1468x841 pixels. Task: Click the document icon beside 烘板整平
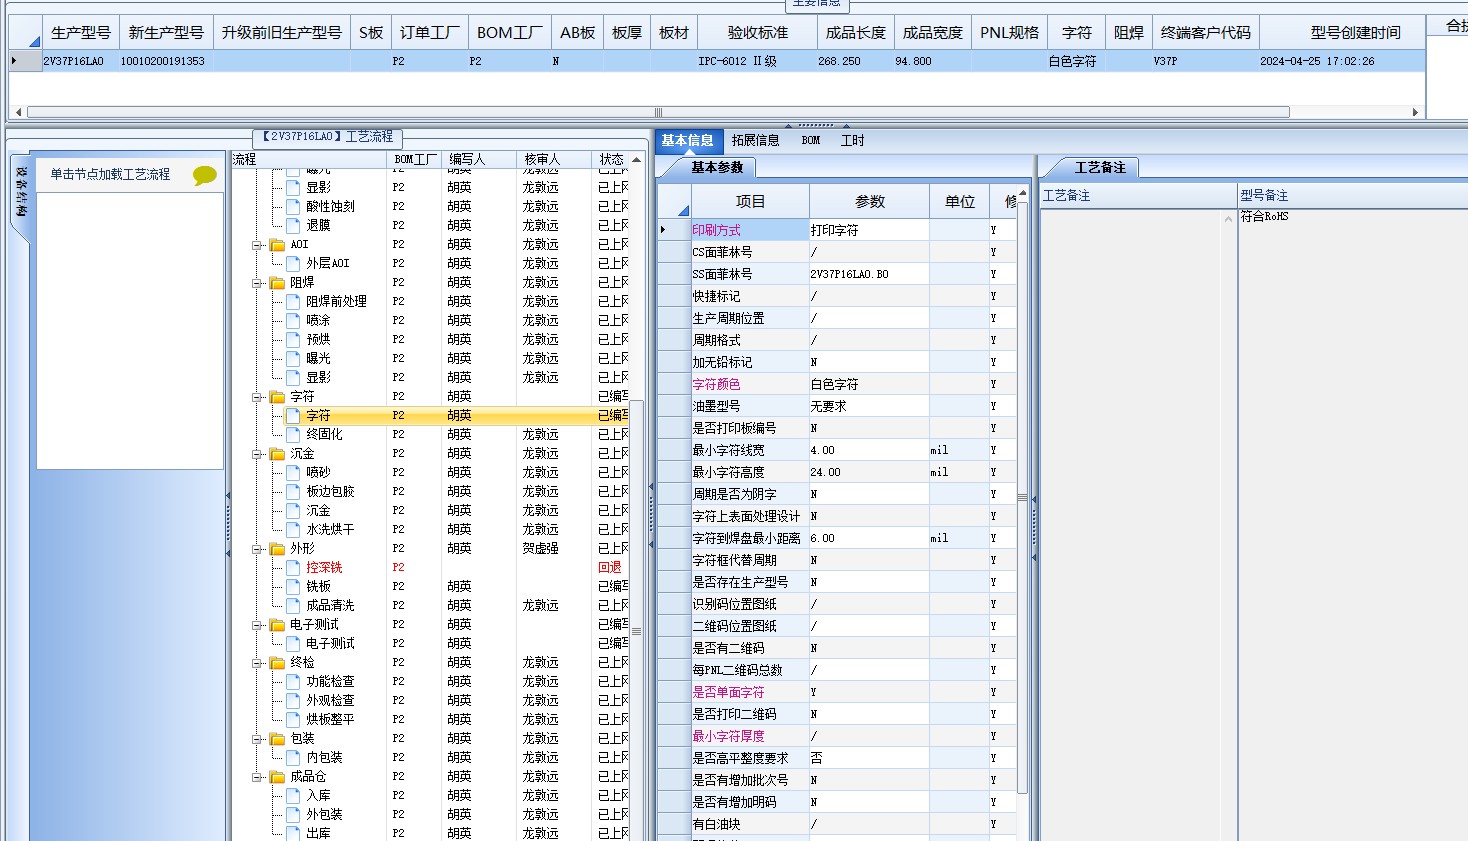pos(293,720)
